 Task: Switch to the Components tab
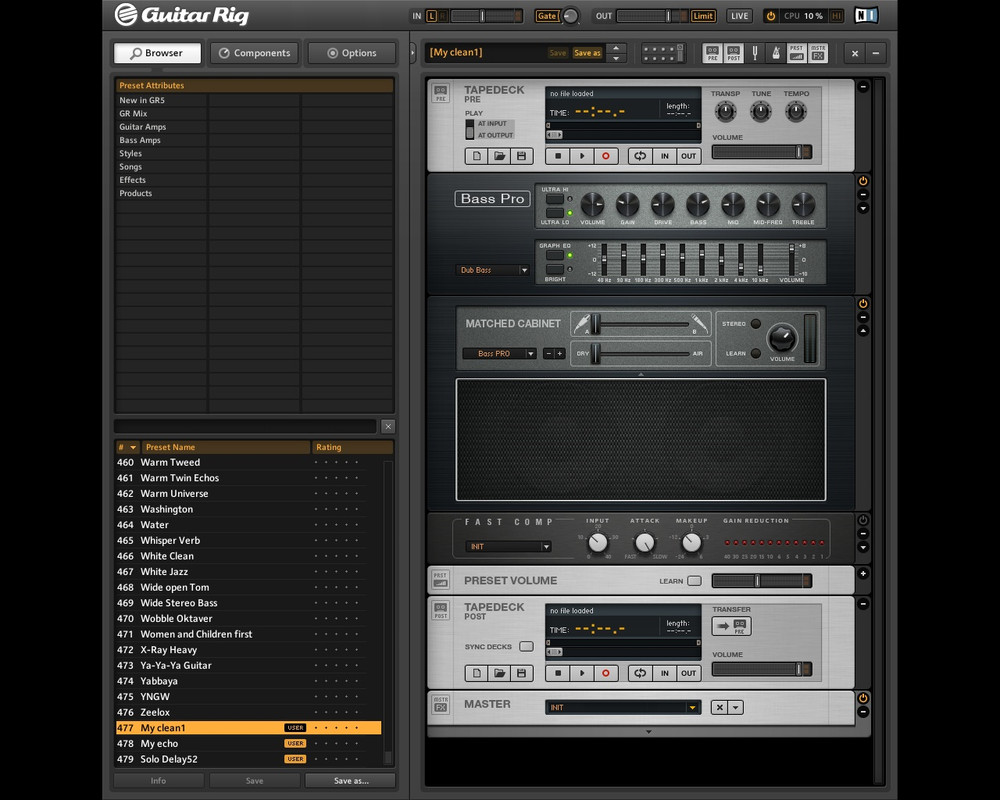[x=254, y=53]
